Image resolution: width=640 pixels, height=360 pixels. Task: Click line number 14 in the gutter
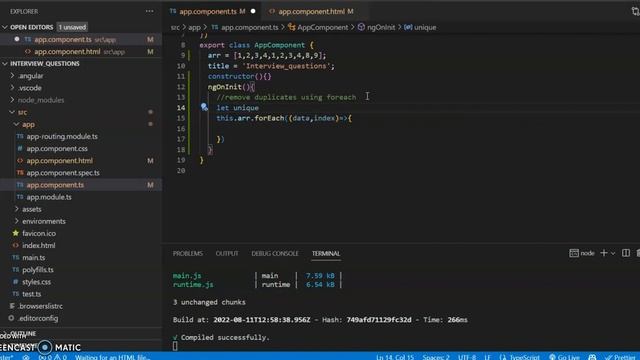click(181, 108)
